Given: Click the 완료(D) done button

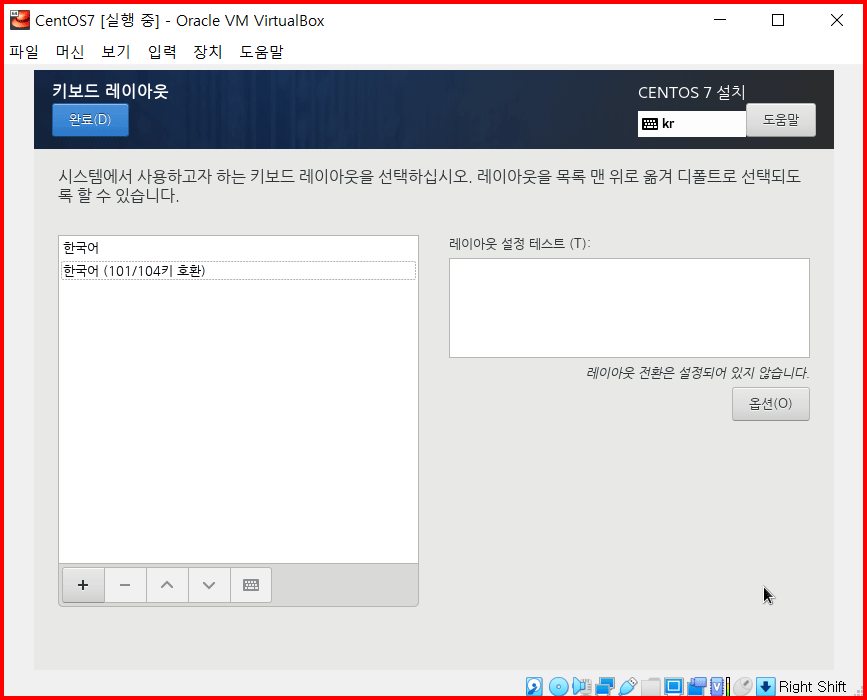Looking at the screenshot, I should tap(91, 119).
